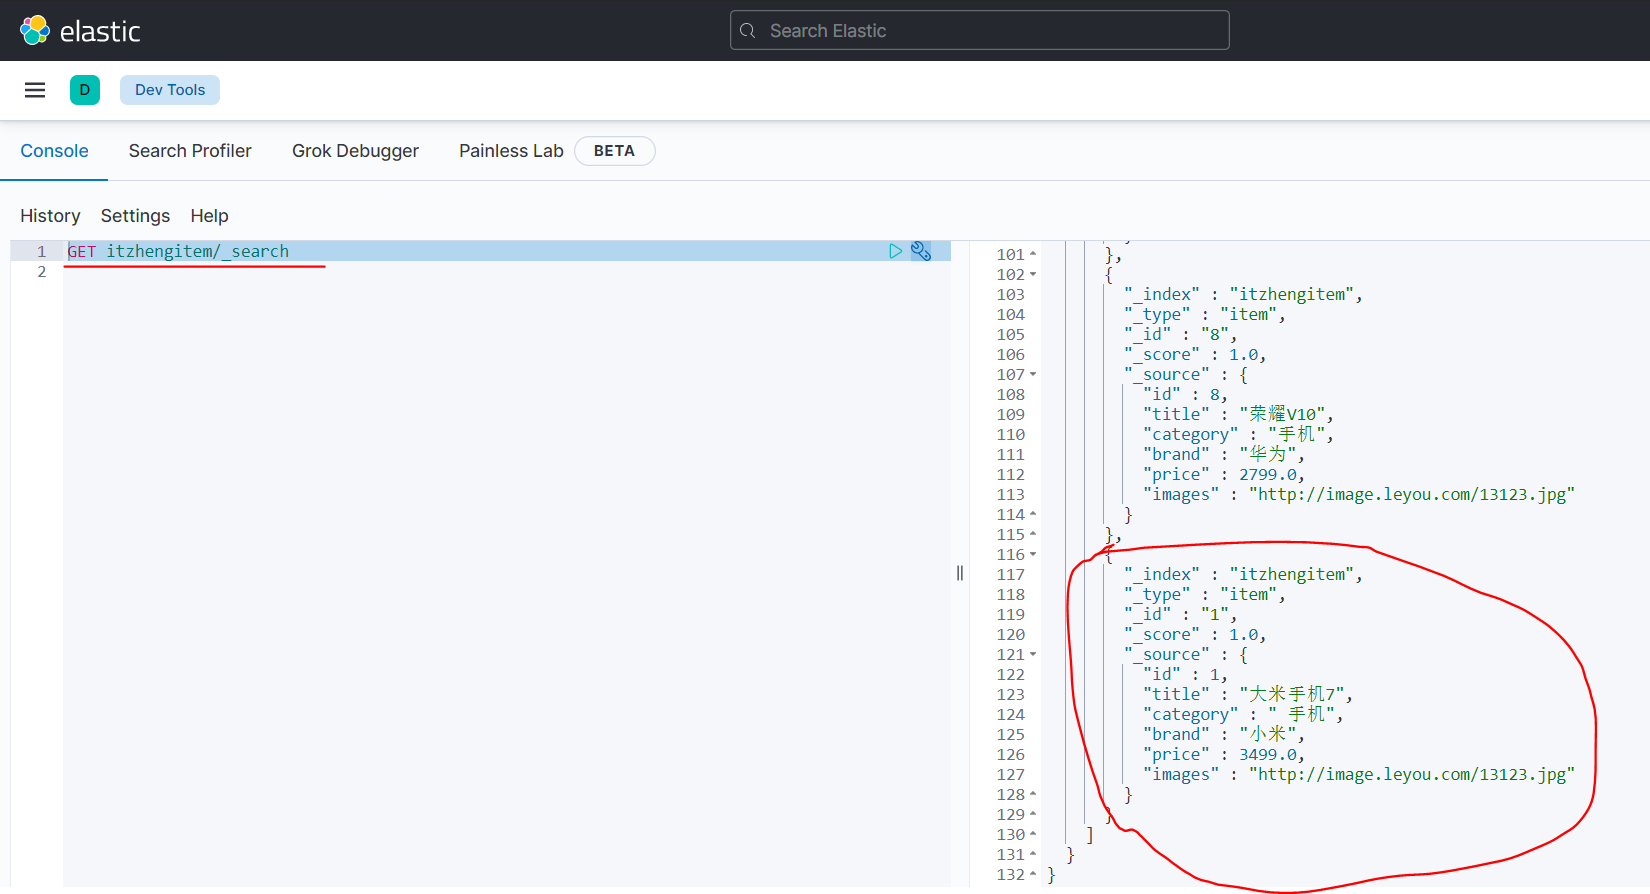Click the "_score" : 1.0 line 106
The height and width of the screenshot is (894, 1650).
click(x=1195, y=354)
